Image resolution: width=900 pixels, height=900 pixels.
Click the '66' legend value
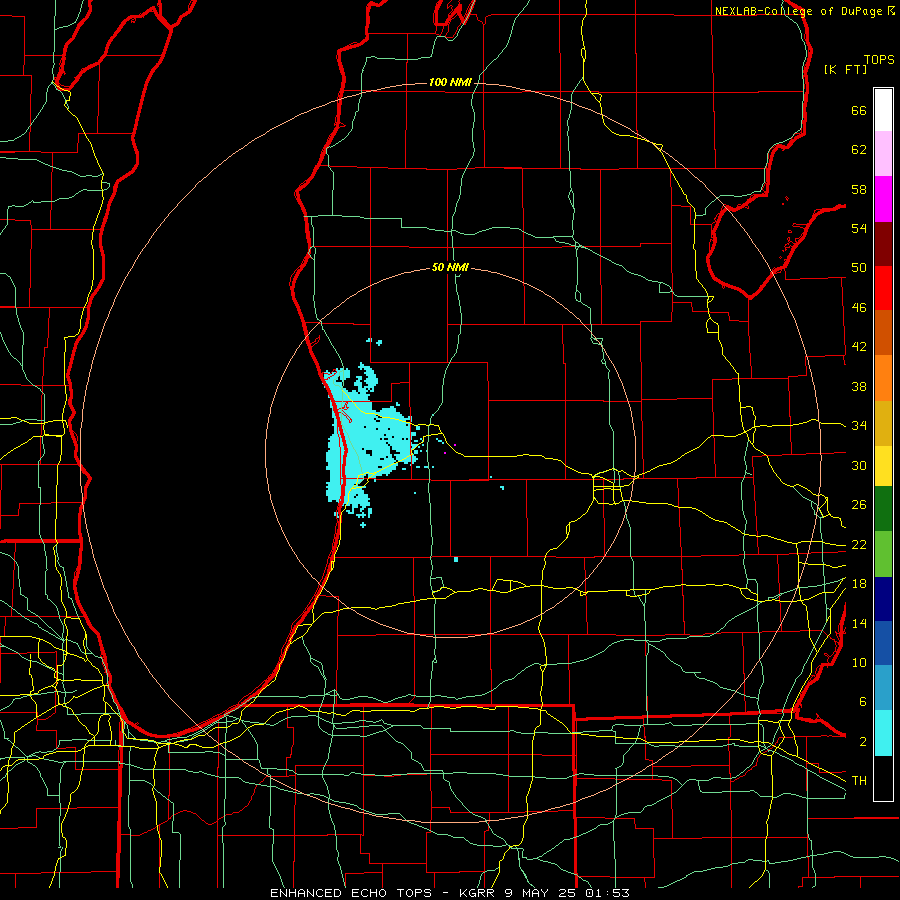pyautogui.click(x=859, y=110)
